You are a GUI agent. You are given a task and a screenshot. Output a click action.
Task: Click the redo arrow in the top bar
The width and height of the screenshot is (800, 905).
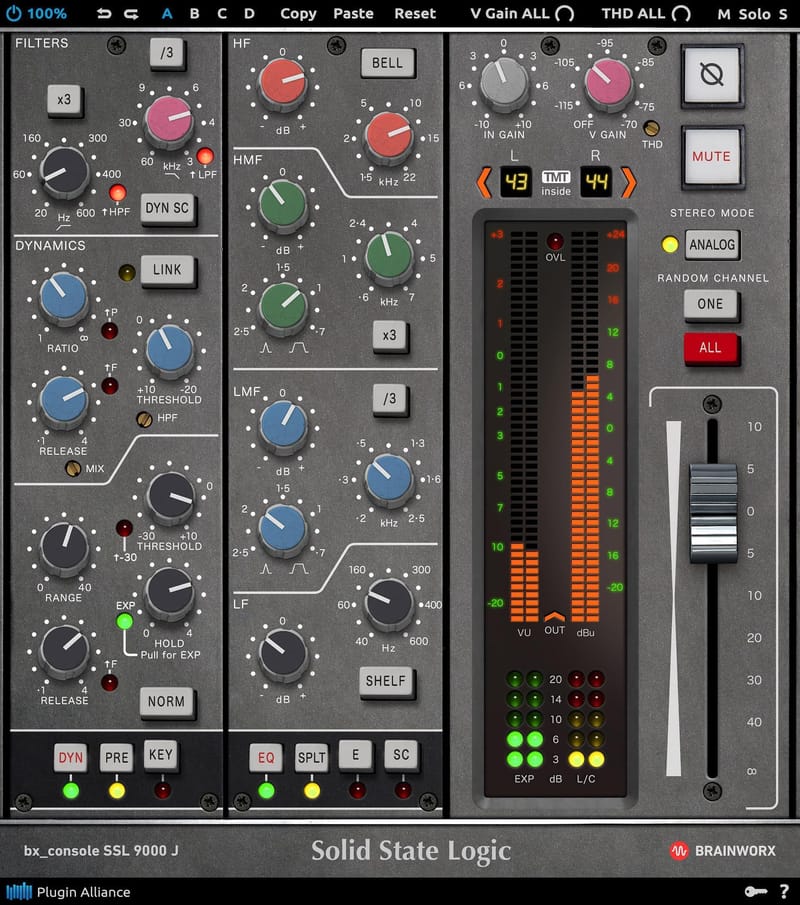[132, 14]
